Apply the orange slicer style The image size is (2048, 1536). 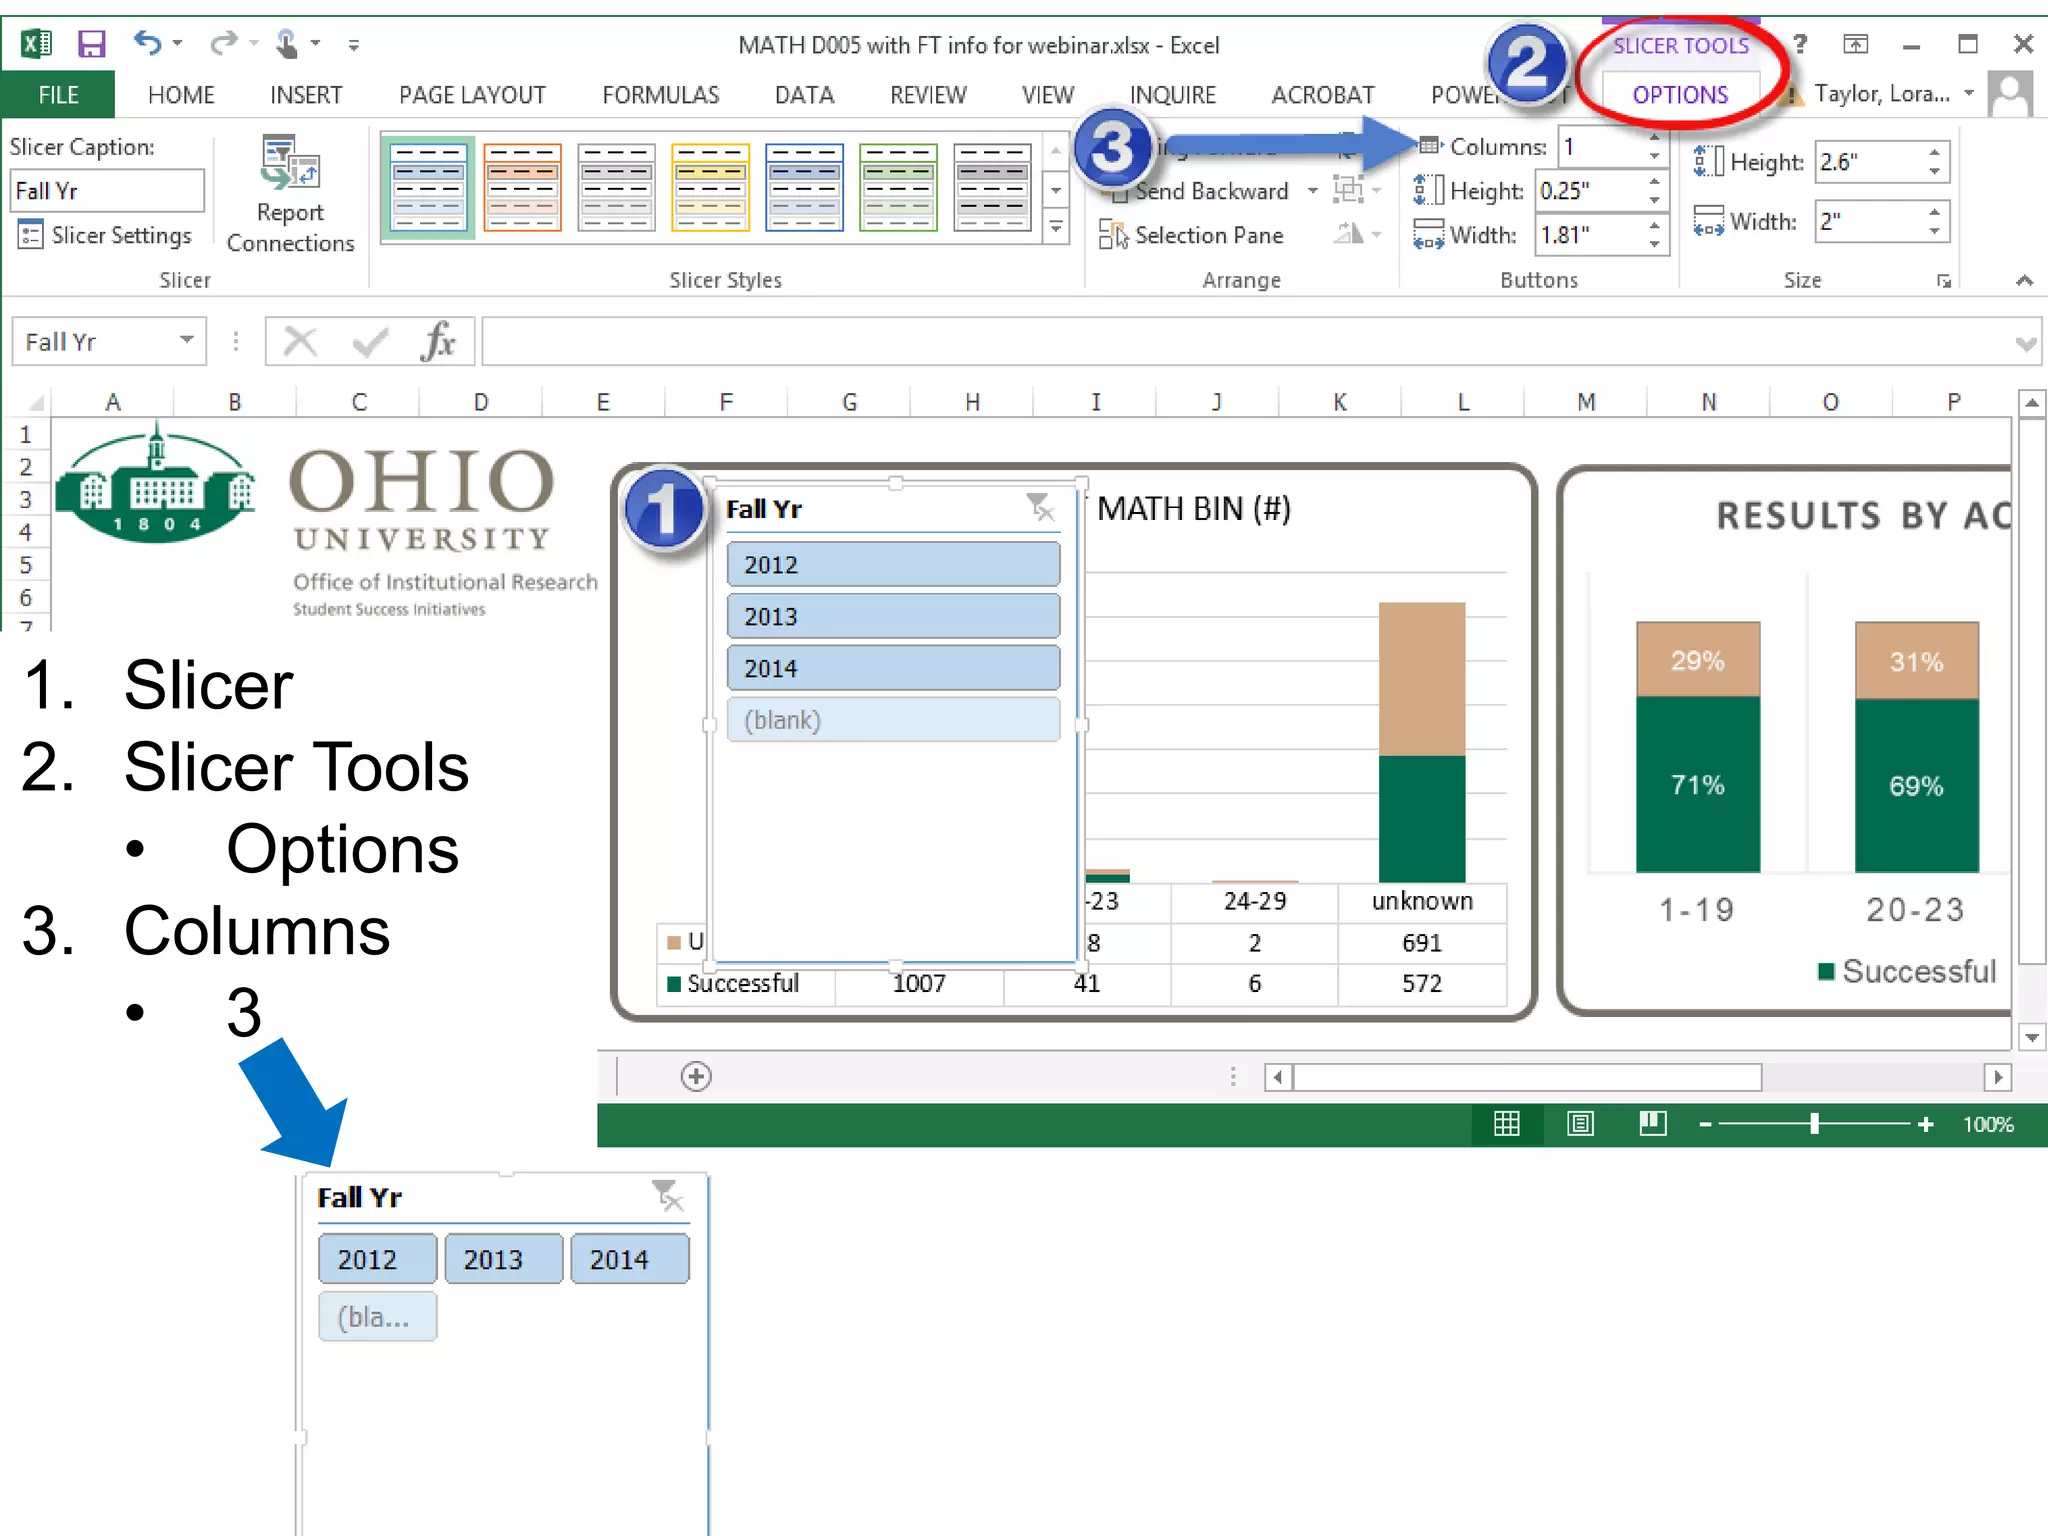tap(522, 188)
